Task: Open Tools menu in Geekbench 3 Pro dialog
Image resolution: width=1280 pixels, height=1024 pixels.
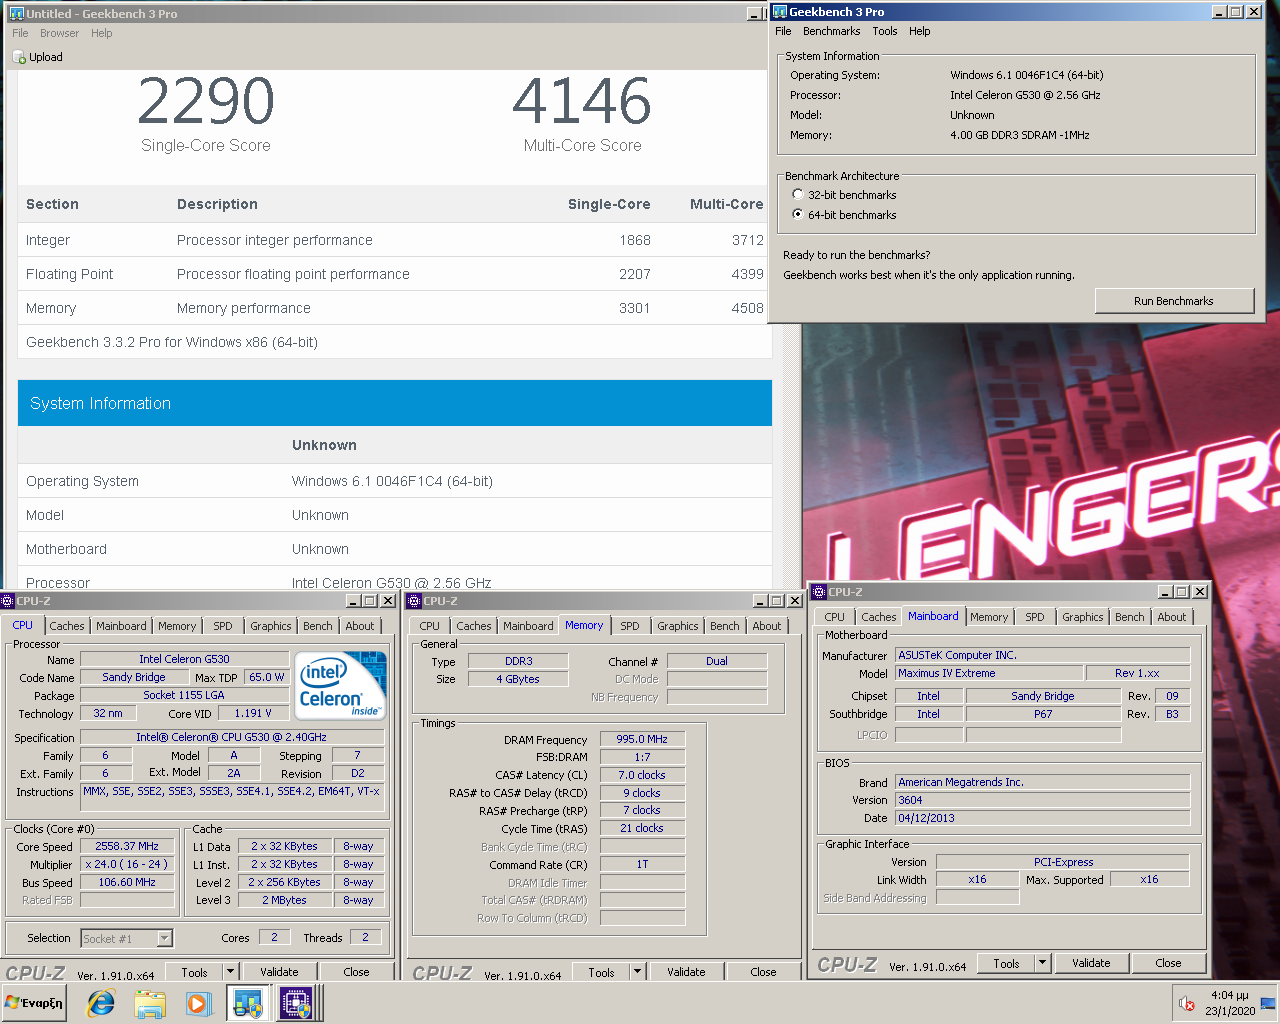Action: pyautogui.click(x=885, y=31)
